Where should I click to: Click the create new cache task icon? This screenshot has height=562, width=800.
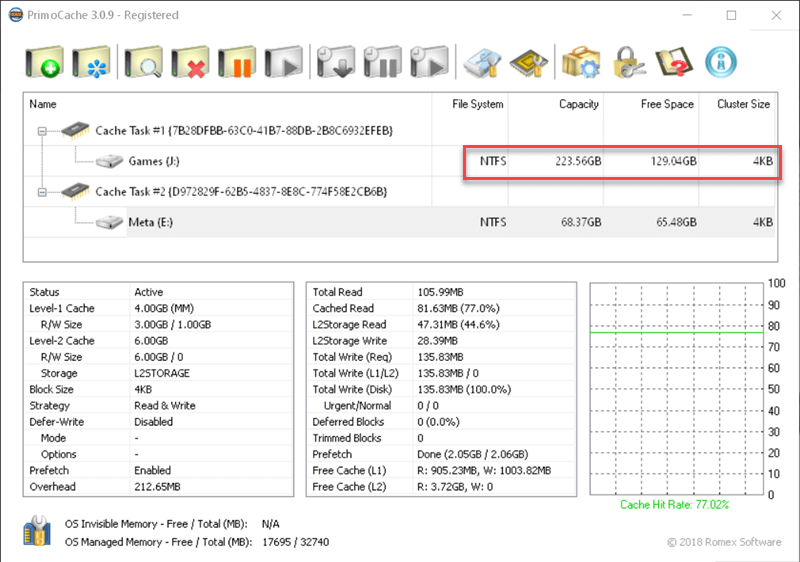(x=44, y=62)
